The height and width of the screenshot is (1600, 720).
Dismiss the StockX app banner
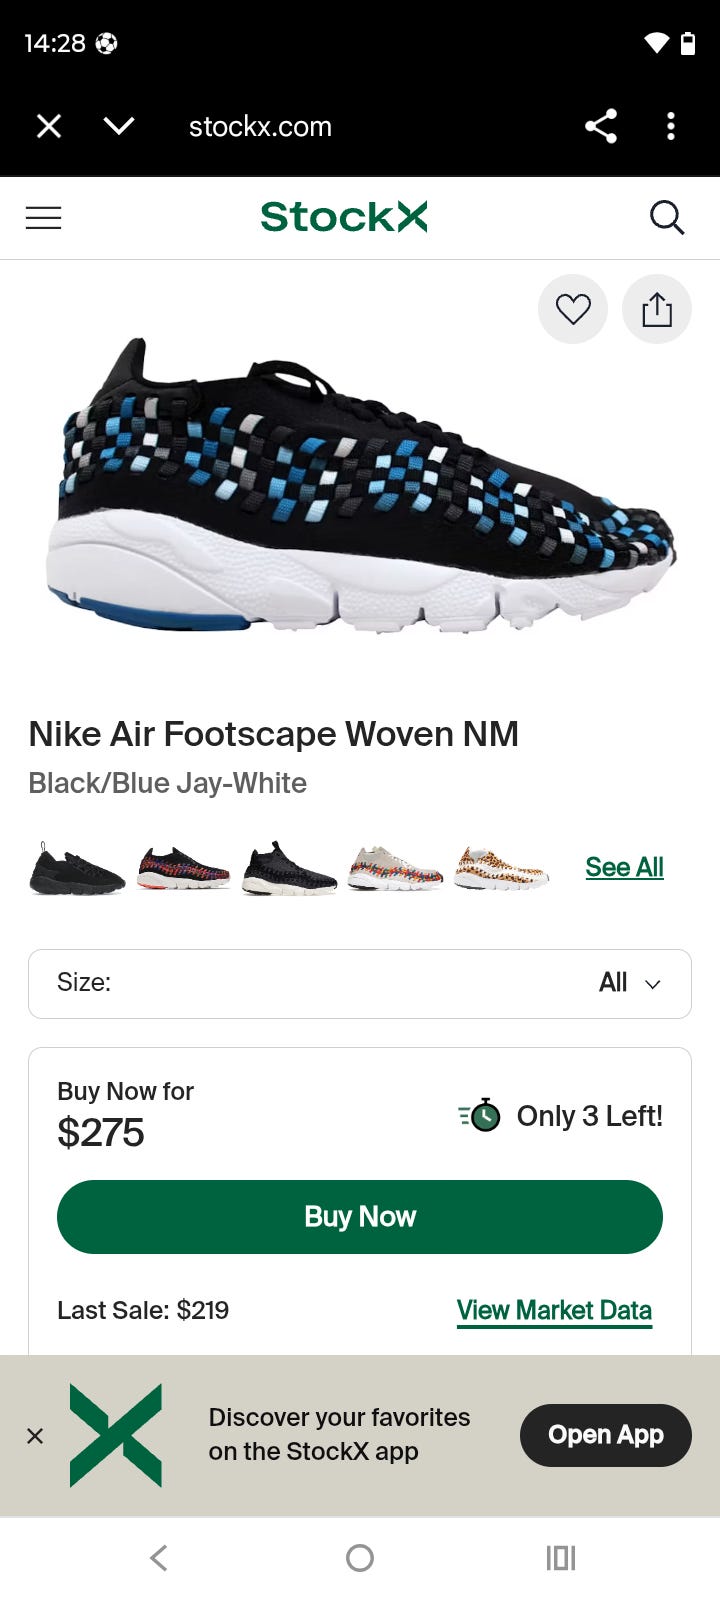(35, 1436)
